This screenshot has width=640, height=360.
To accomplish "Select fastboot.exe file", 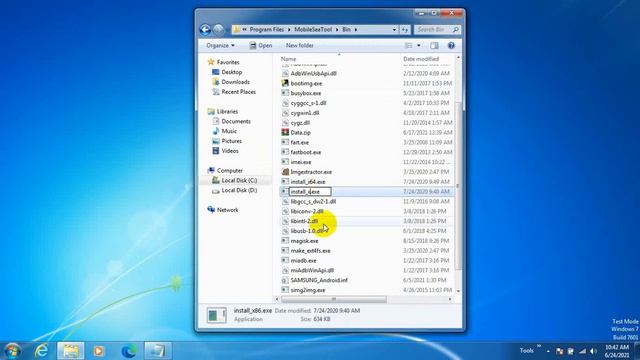I will 306,152.
